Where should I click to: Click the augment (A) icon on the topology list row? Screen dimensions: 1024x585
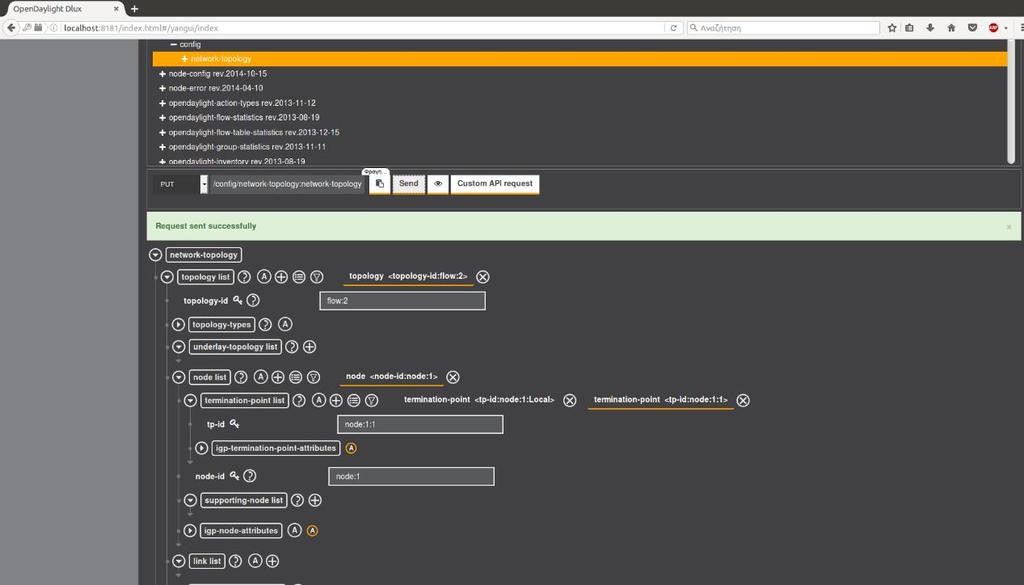[264, 277]
